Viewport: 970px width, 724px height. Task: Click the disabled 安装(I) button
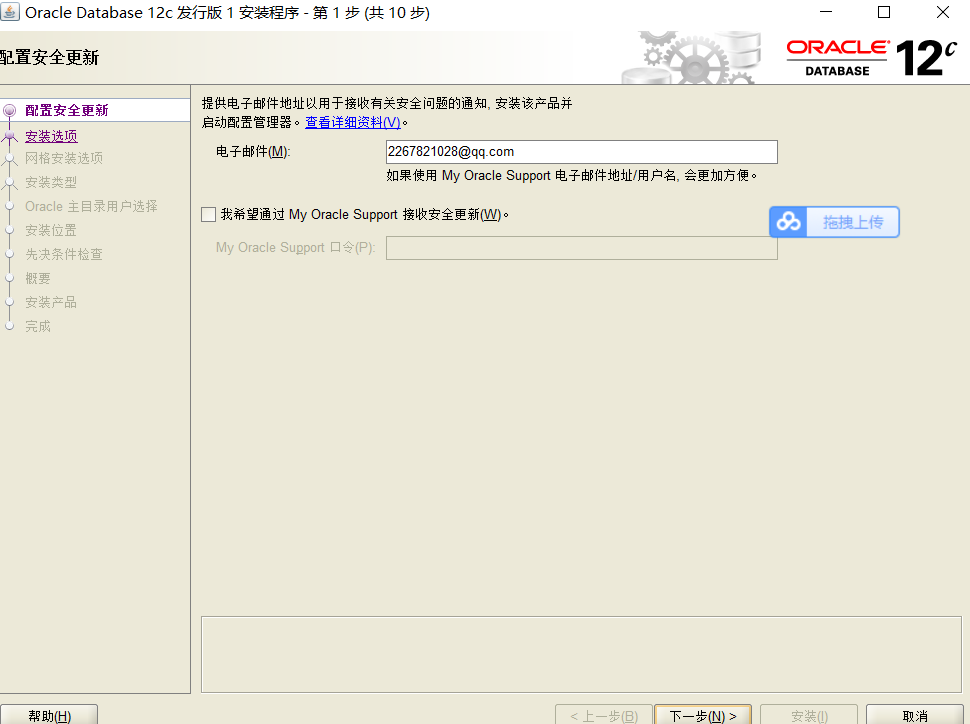809,715
